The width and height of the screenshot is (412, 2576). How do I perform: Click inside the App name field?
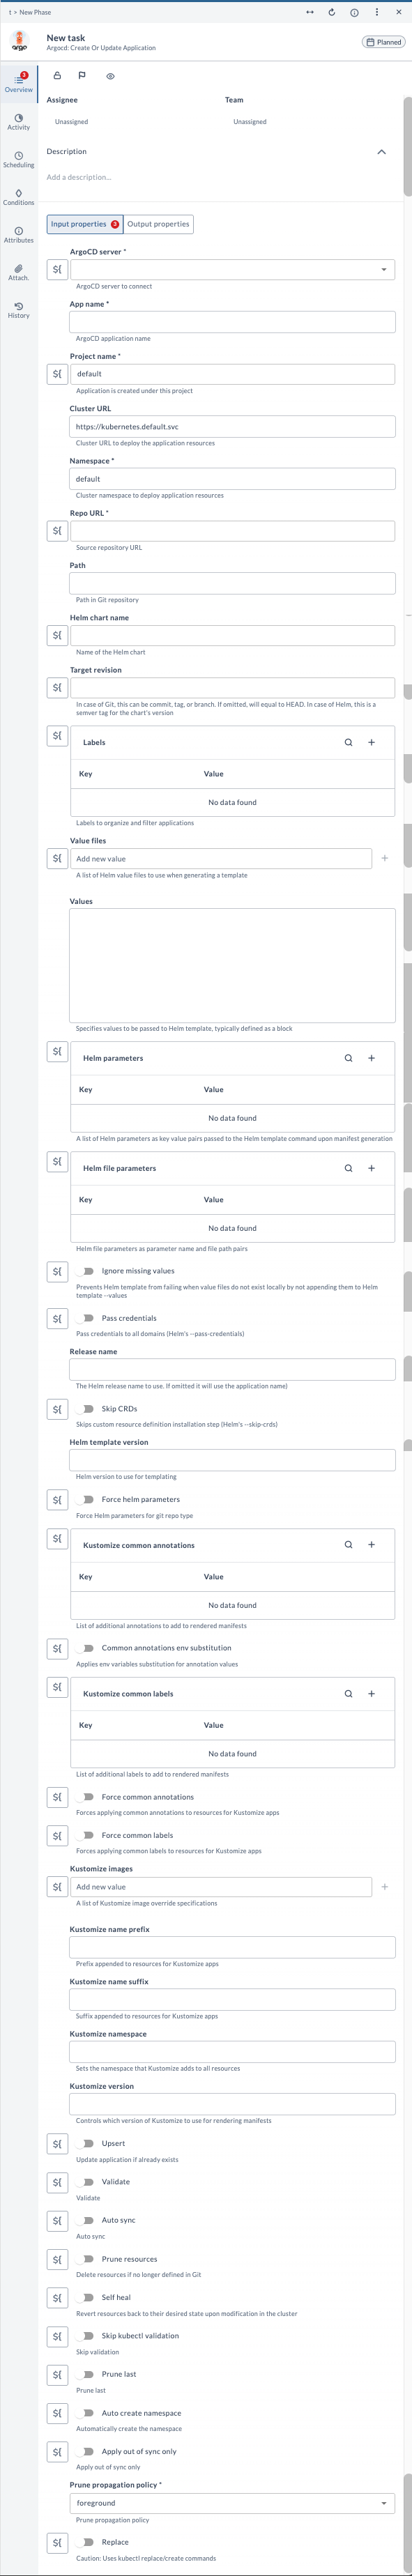pyautogui.click(x=230, y=323)
